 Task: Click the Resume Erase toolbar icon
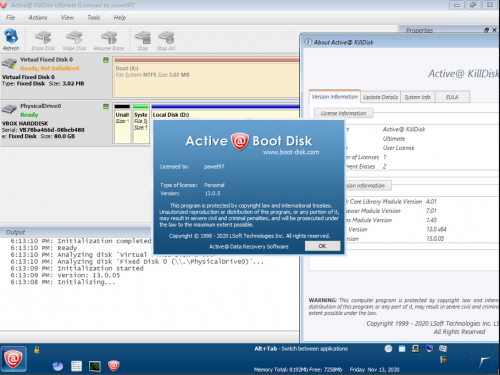coord(109,40)
